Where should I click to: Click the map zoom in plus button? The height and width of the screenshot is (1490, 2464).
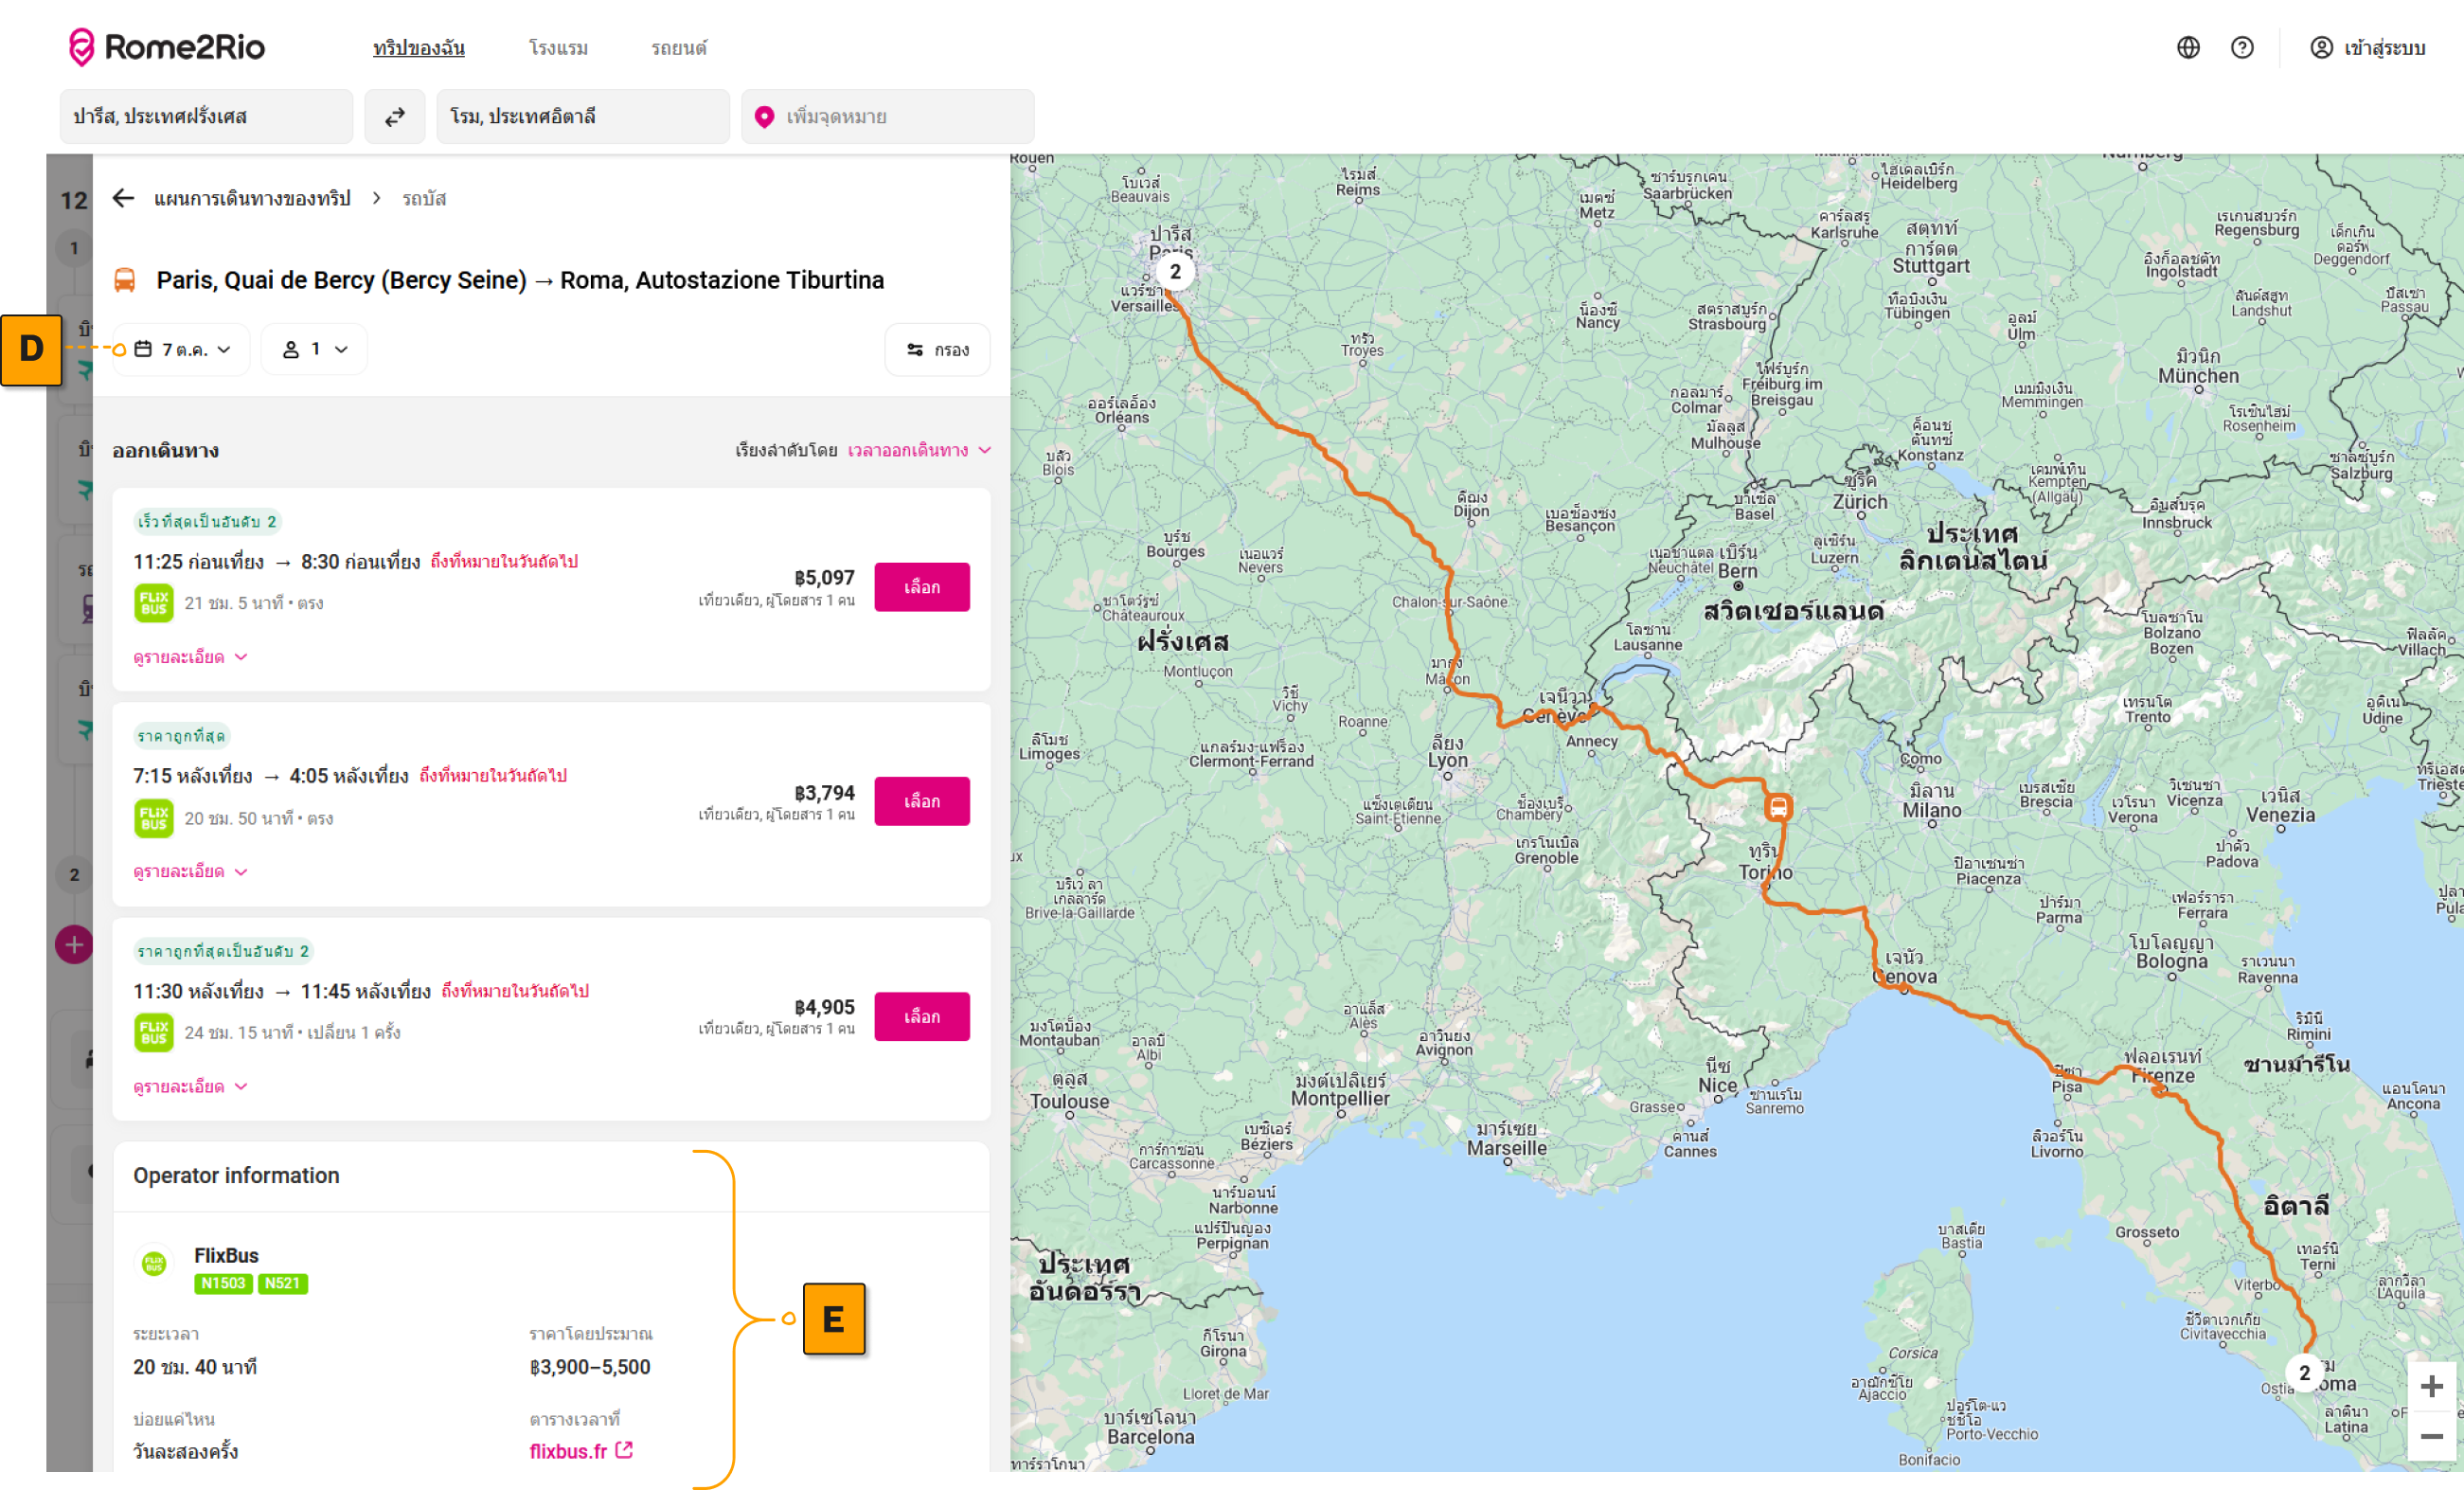pyautogui.click(x=2432, y=1386)
